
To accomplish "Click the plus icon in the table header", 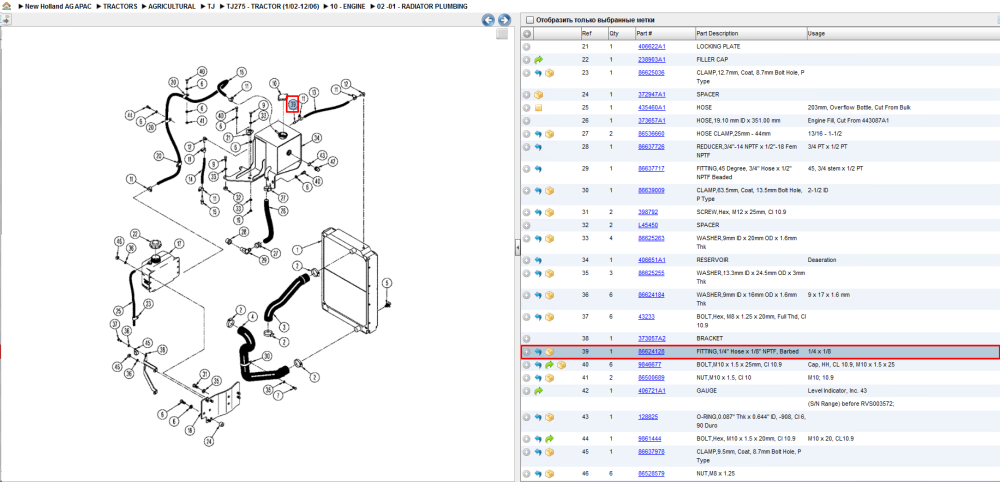I will point(527,34).
